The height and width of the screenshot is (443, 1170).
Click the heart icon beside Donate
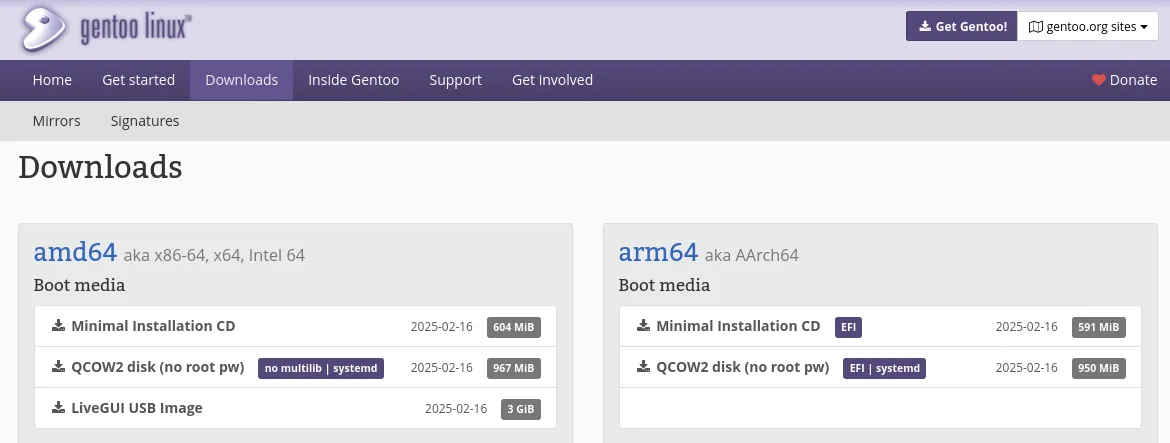pos(1098,80)
